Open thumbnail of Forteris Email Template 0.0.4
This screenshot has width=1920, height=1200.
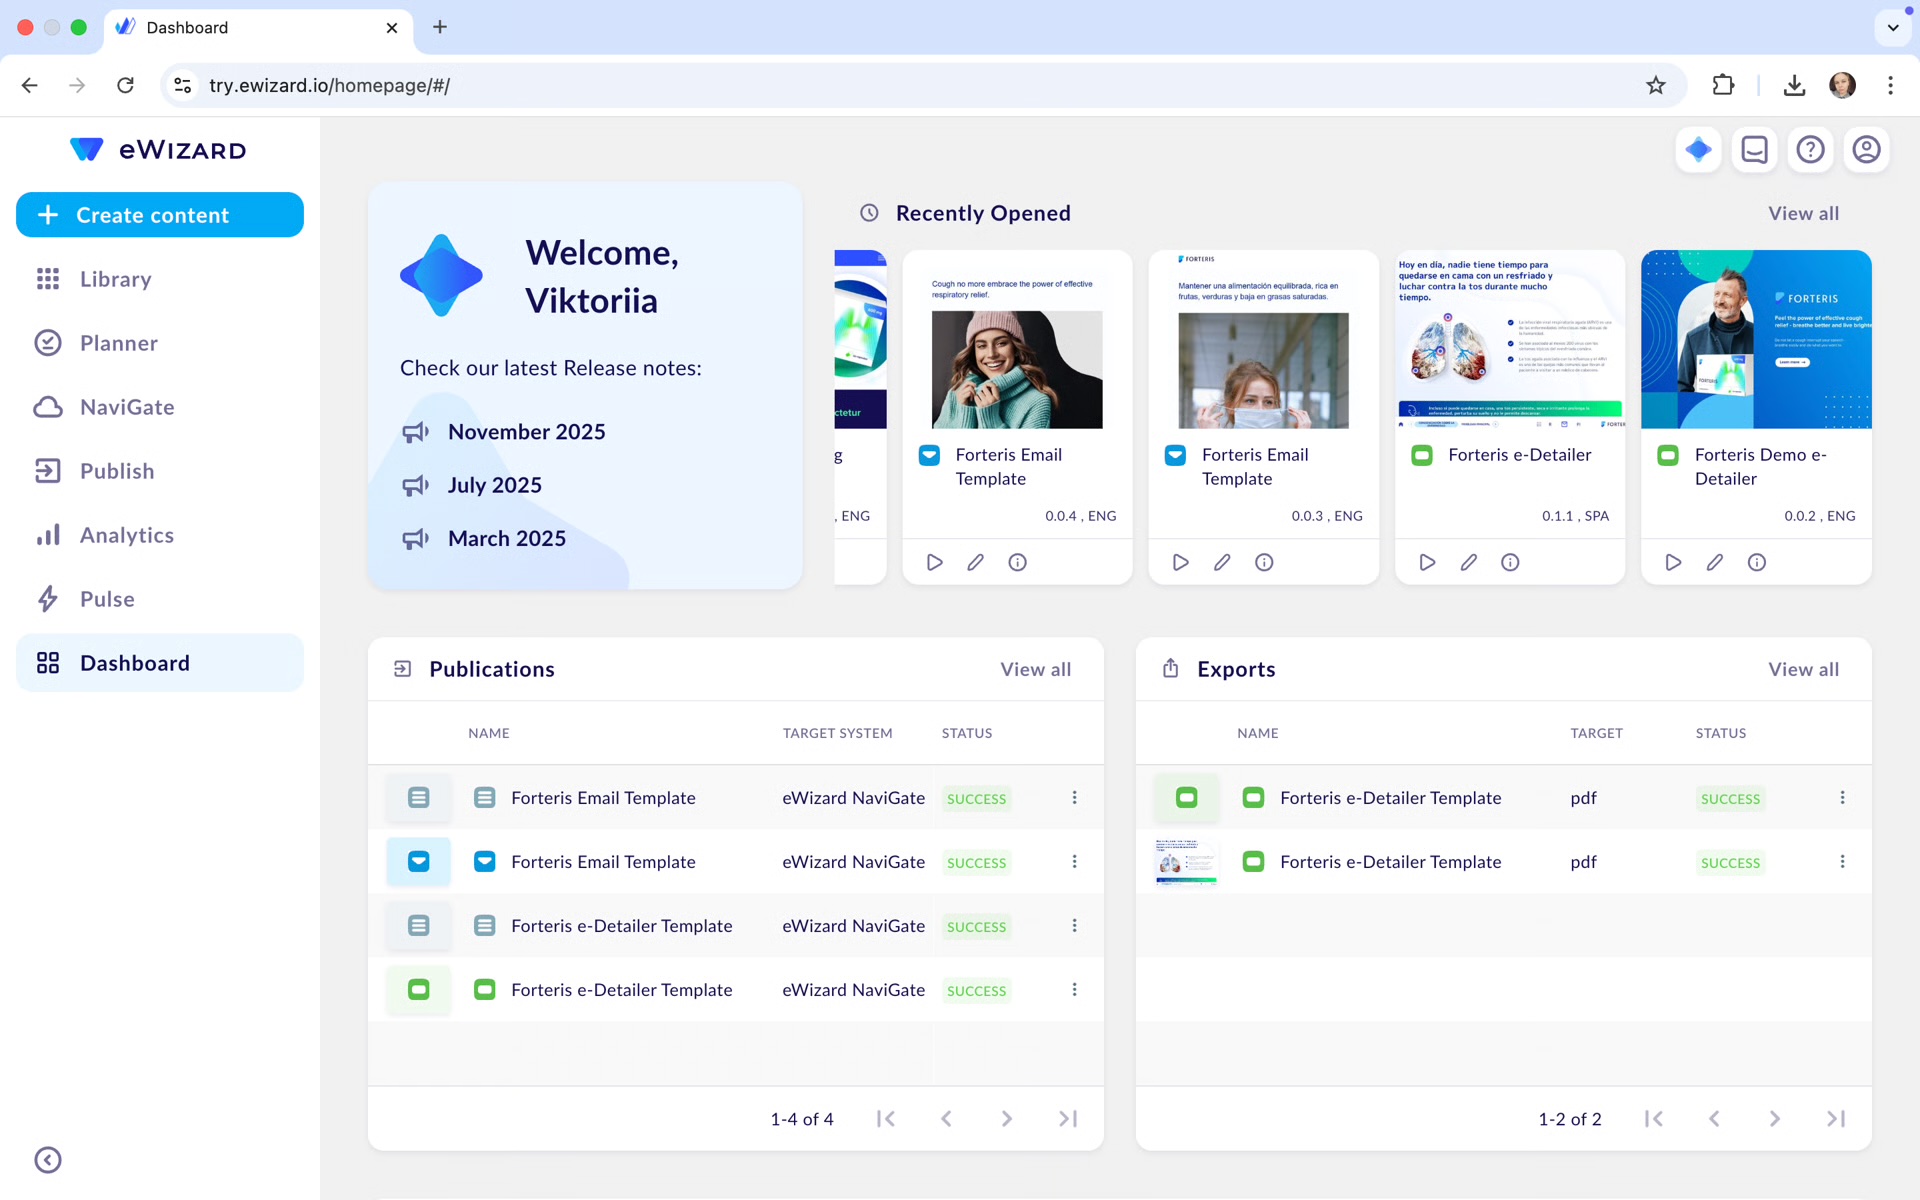tap(1017, 340)
